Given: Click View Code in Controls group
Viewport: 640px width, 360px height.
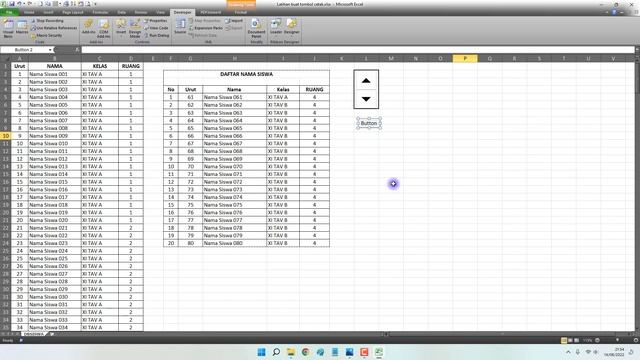Looking at the screenshot, I should 156,28.
